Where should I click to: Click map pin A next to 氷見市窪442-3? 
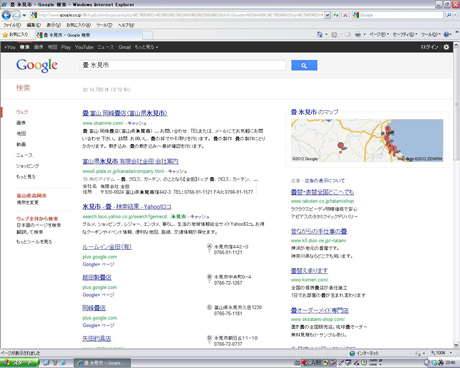click(210, 247)
